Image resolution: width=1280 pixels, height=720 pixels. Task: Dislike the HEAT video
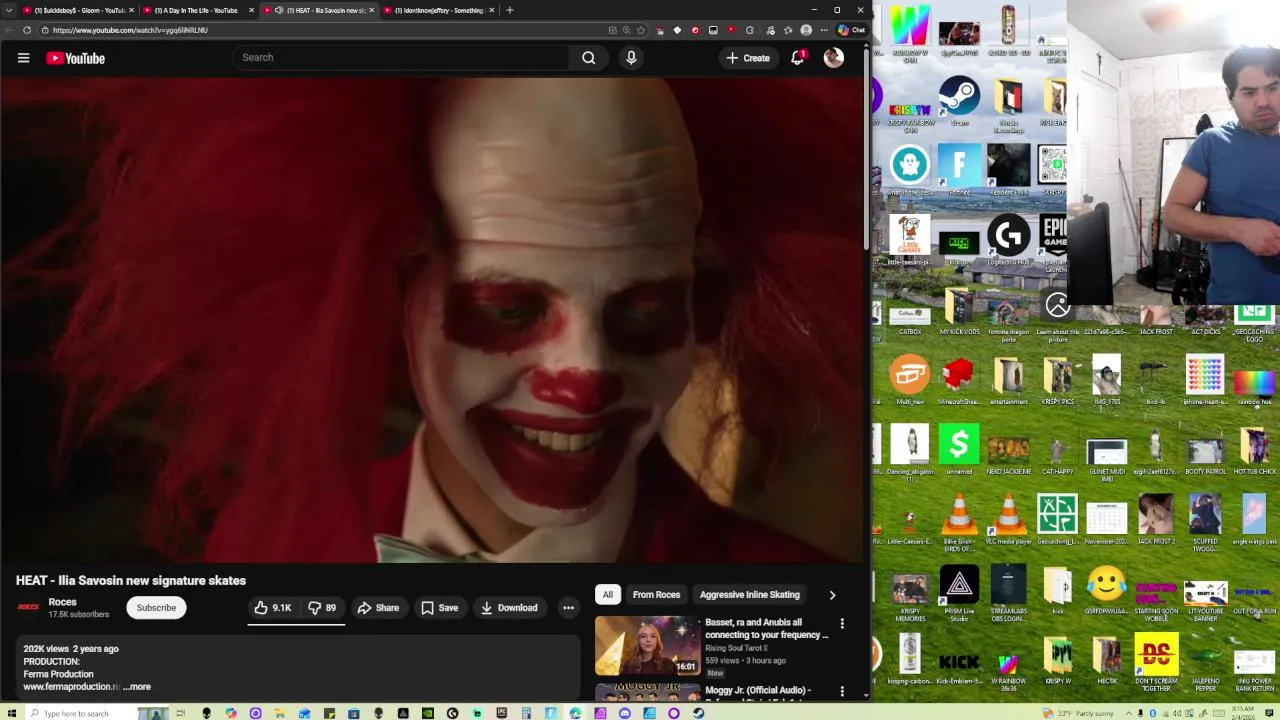click(322, 608)
